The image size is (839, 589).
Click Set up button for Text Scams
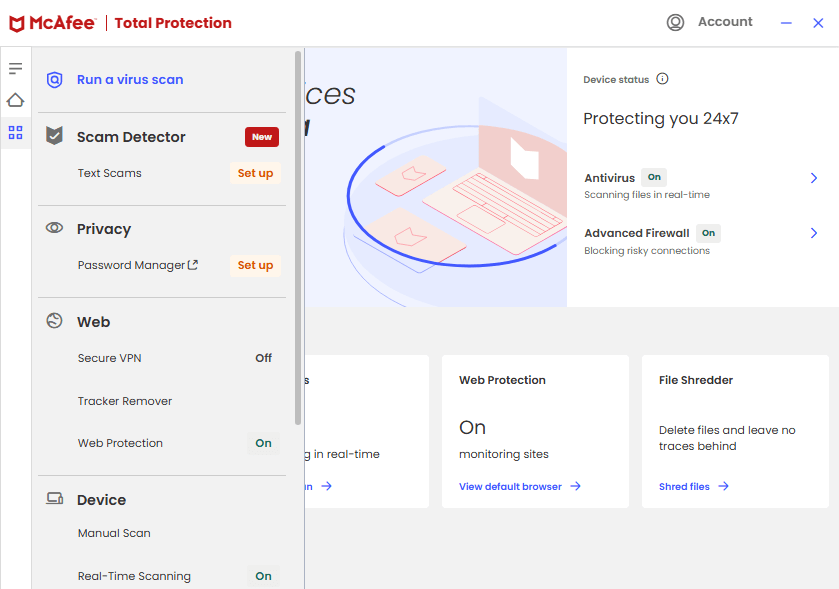coord(255,173)
